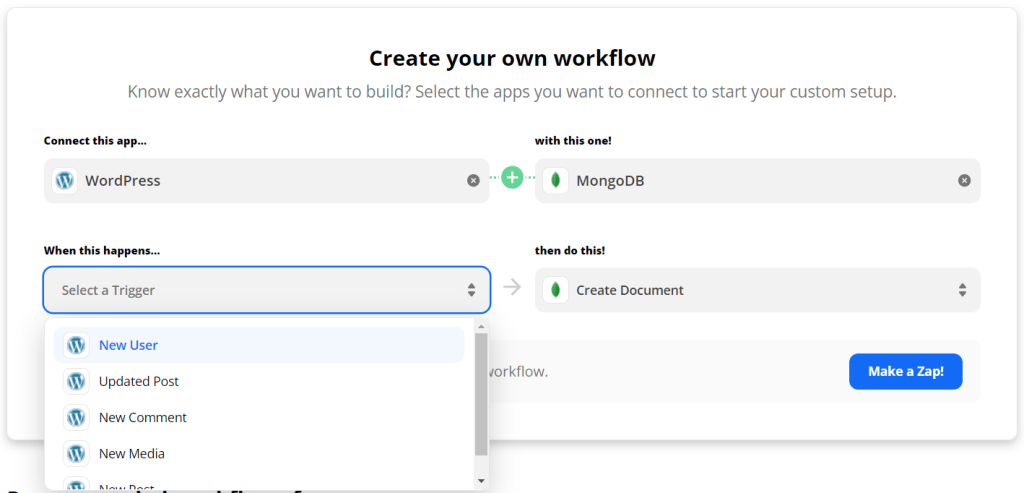Clear the MongoDB app selection
The image size is (1024, 493).
(x=964, y=181)
